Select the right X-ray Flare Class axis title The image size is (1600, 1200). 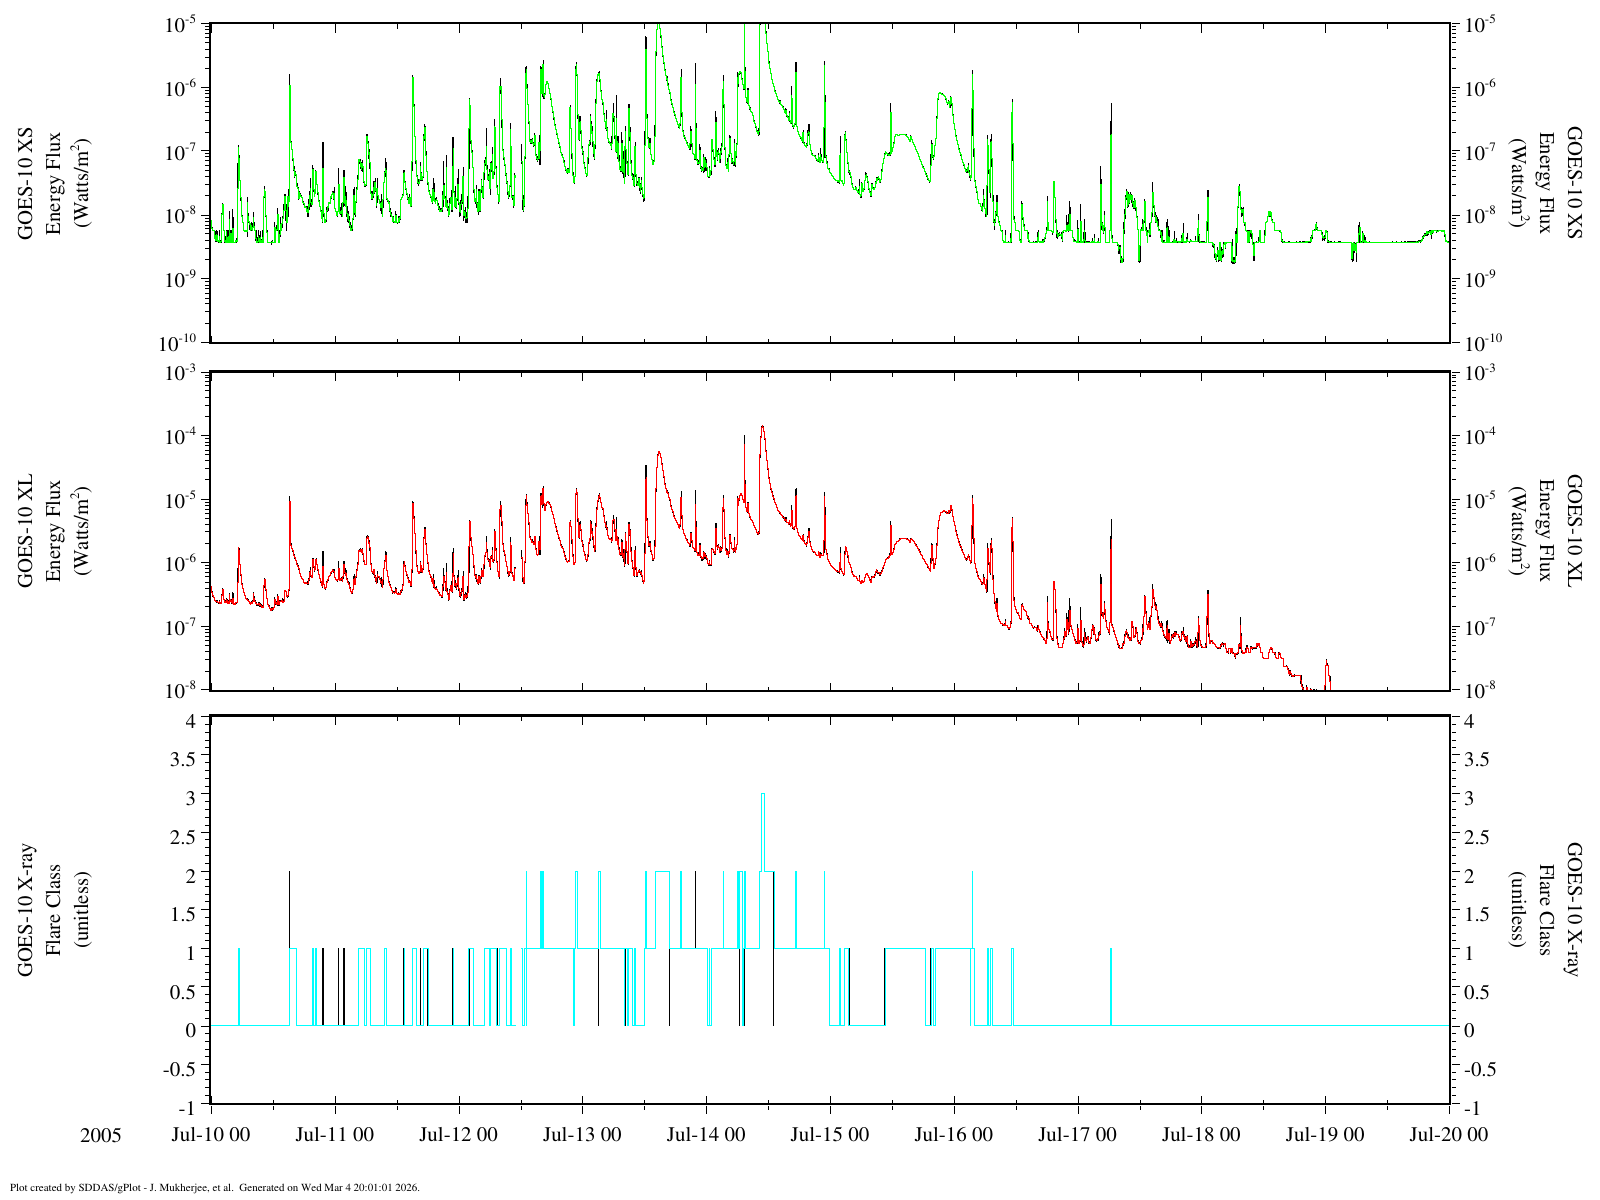point(1546,910)
